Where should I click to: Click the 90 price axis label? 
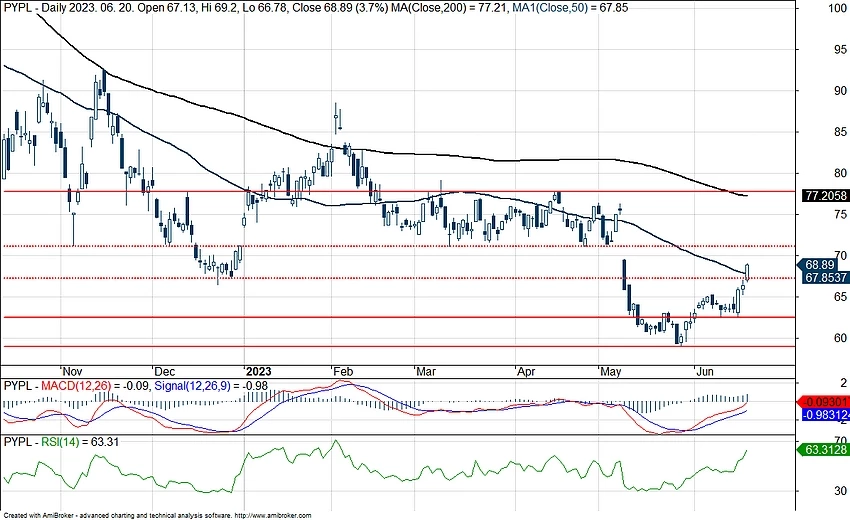pos(840,91)
